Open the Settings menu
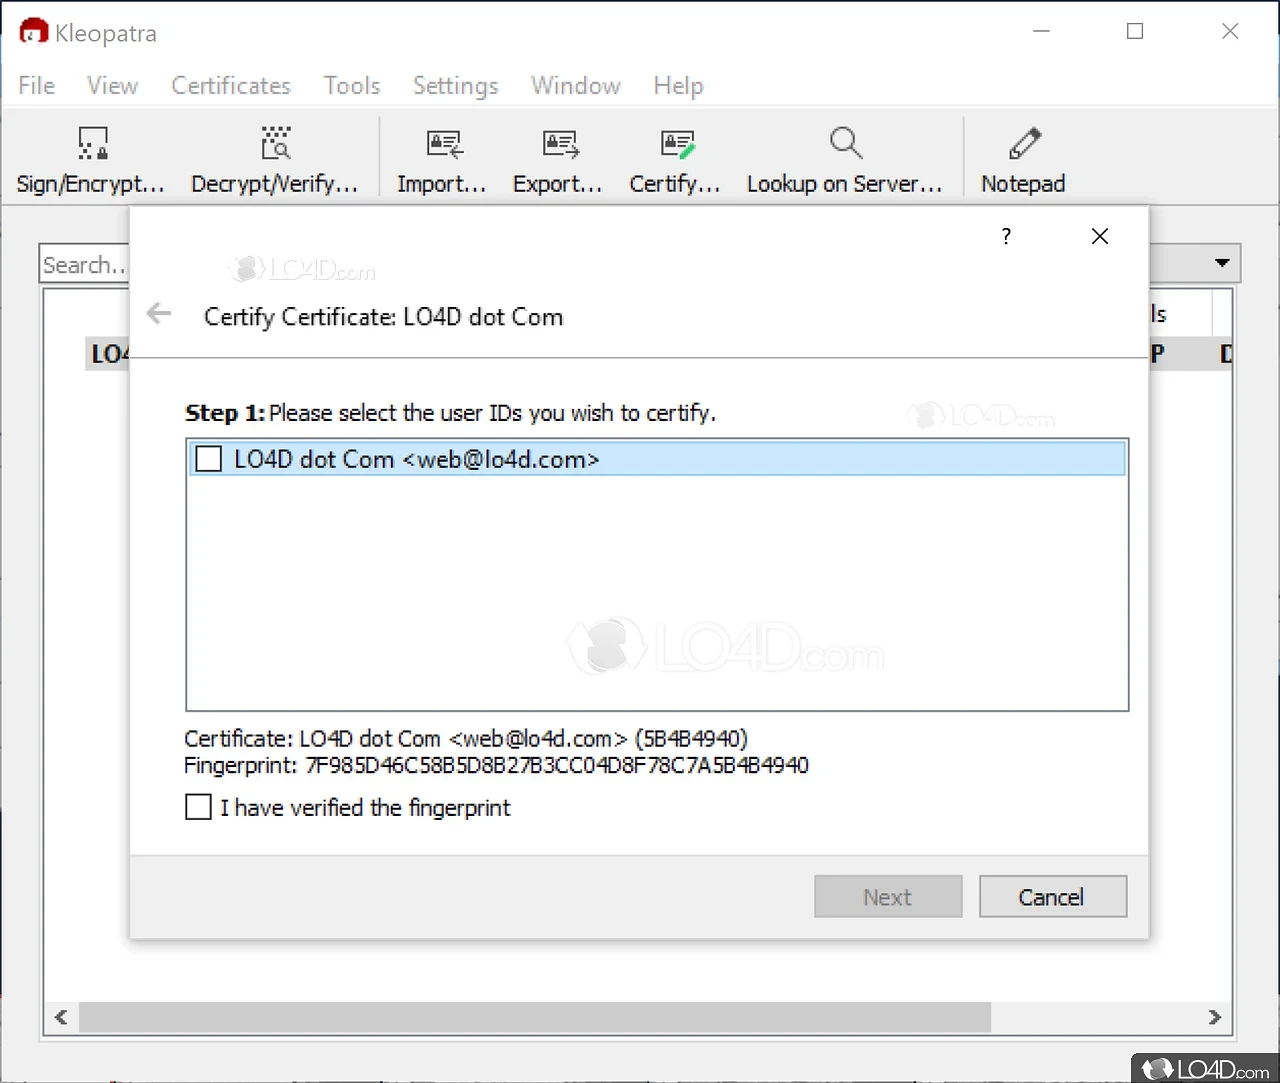The width and height of the screenshot is (1280, 1083). pyautogui.click(x=455, y=86)
